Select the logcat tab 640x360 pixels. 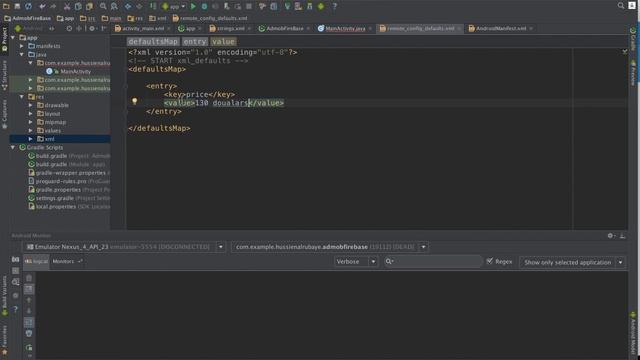click(x=36, y=261)
